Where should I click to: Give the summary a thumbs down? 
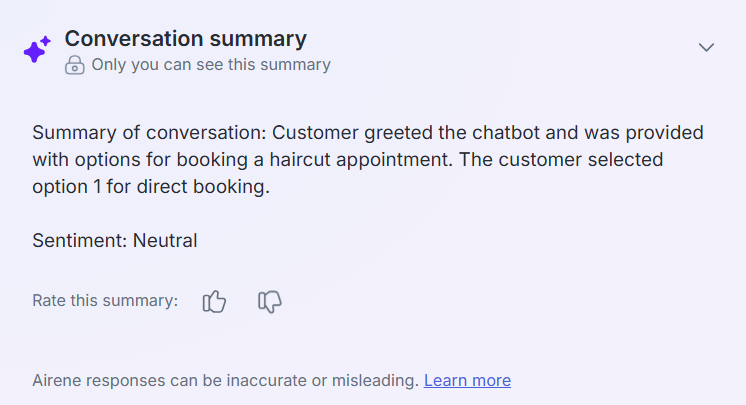click(270, 301)
